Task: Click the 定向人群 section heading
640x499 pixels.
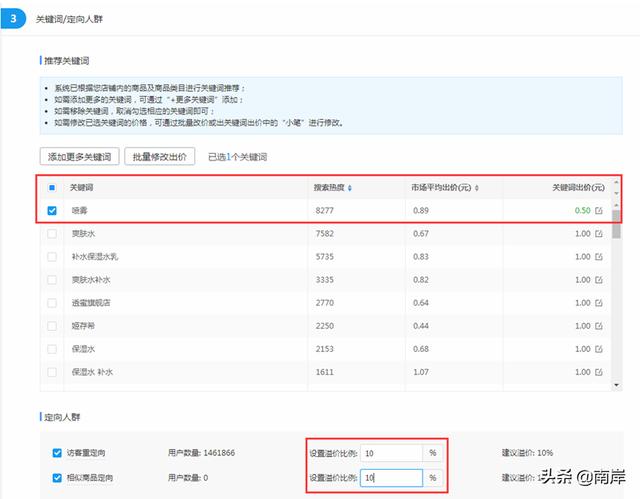Action: 62,417
